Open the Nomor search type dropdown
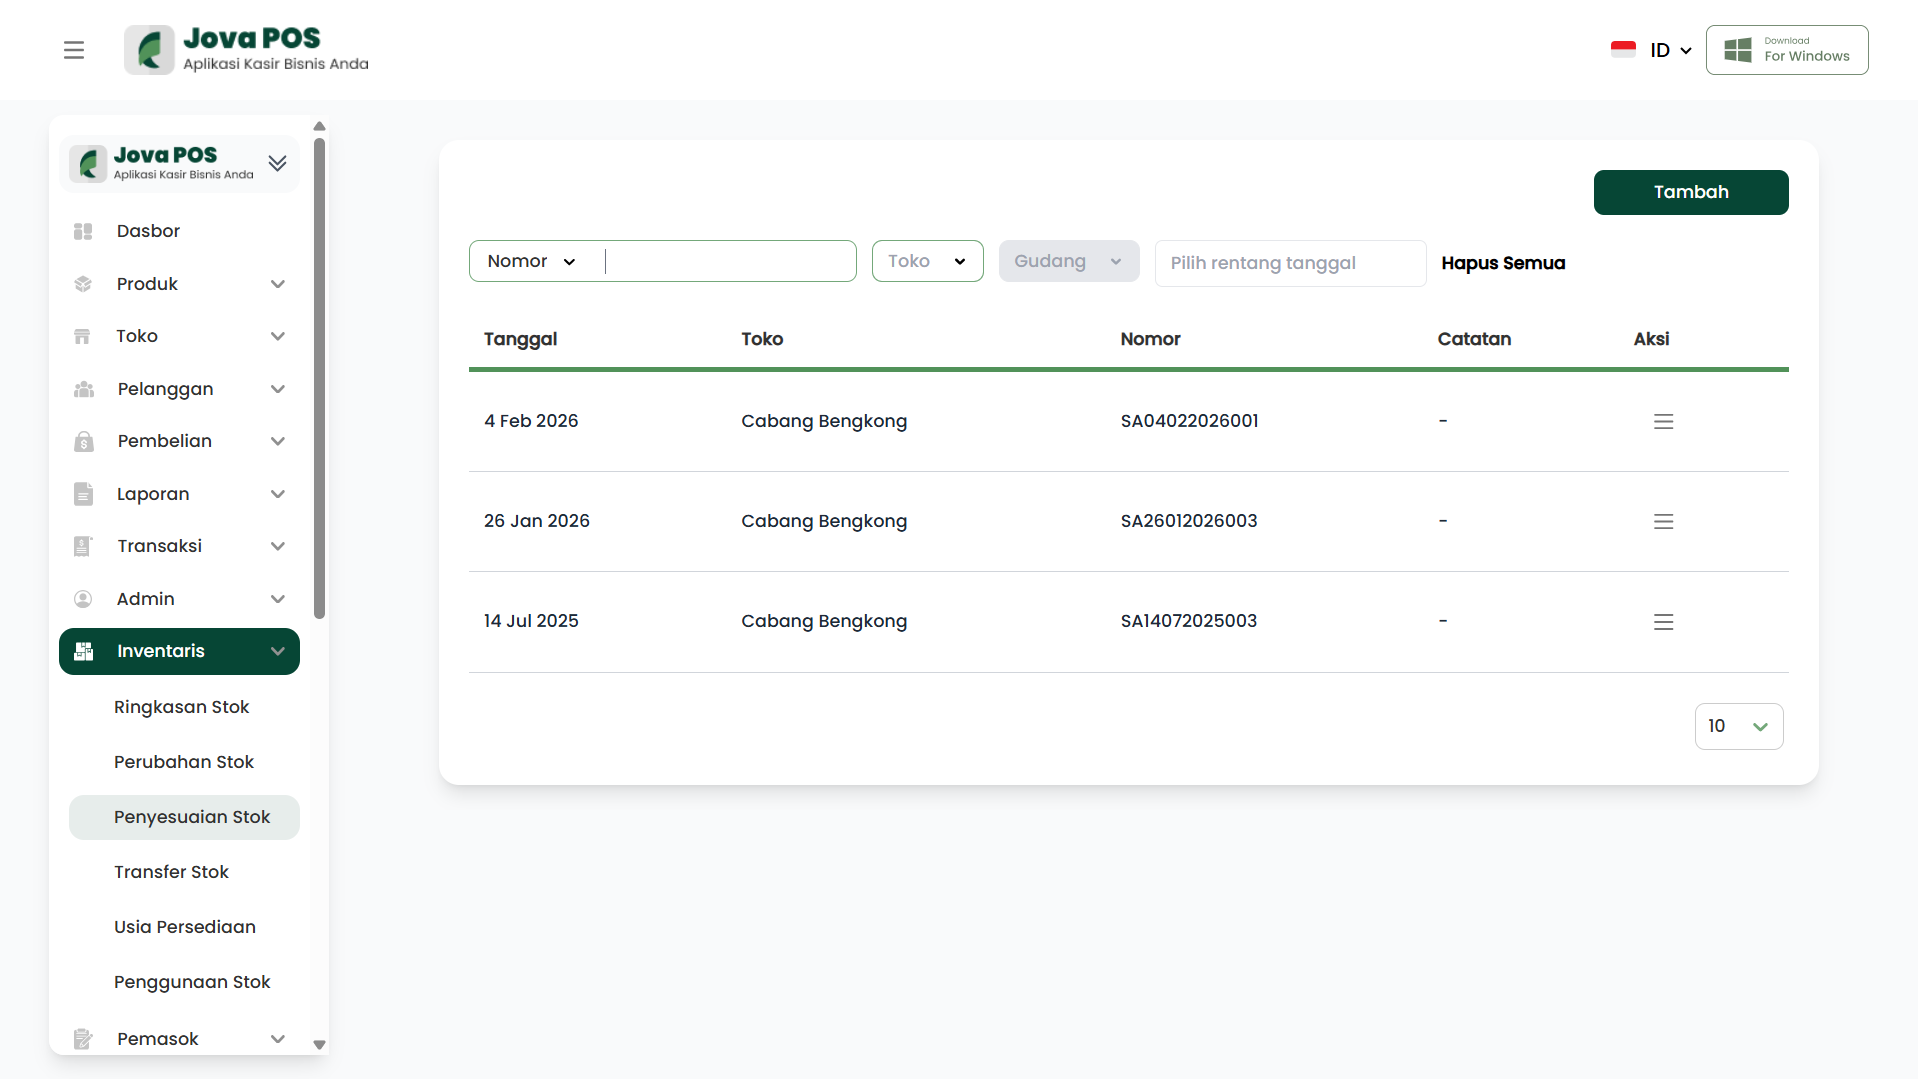The image size is (1918, 1079). 532,261
